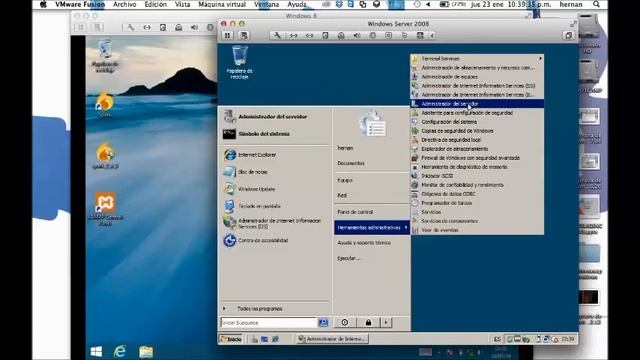Open Orígenes de datos ODBC

pos(477,194)
